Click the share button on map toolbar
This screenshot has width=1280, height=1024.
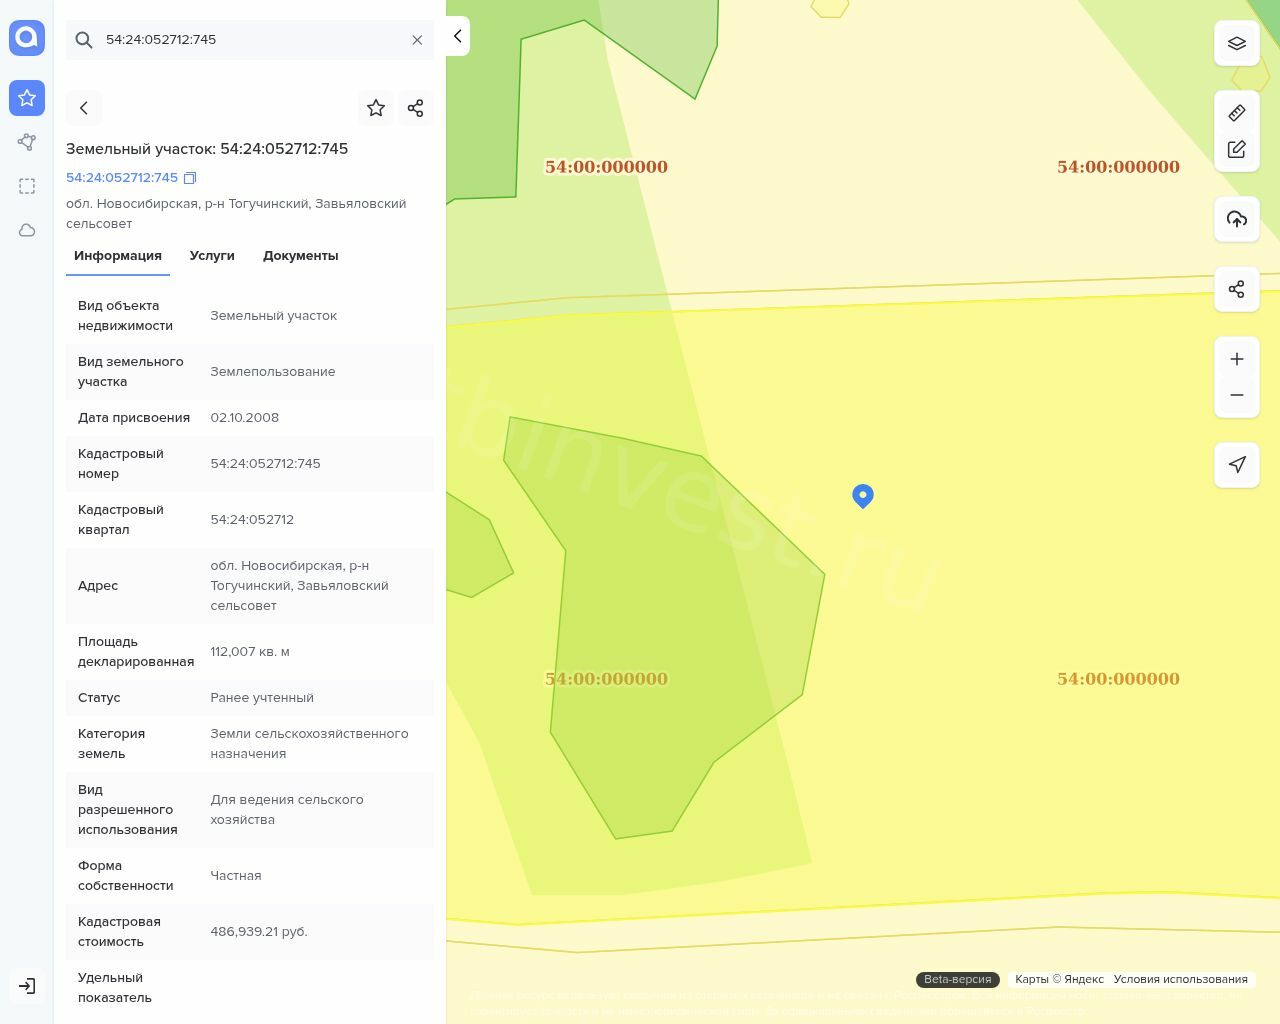1236,289
